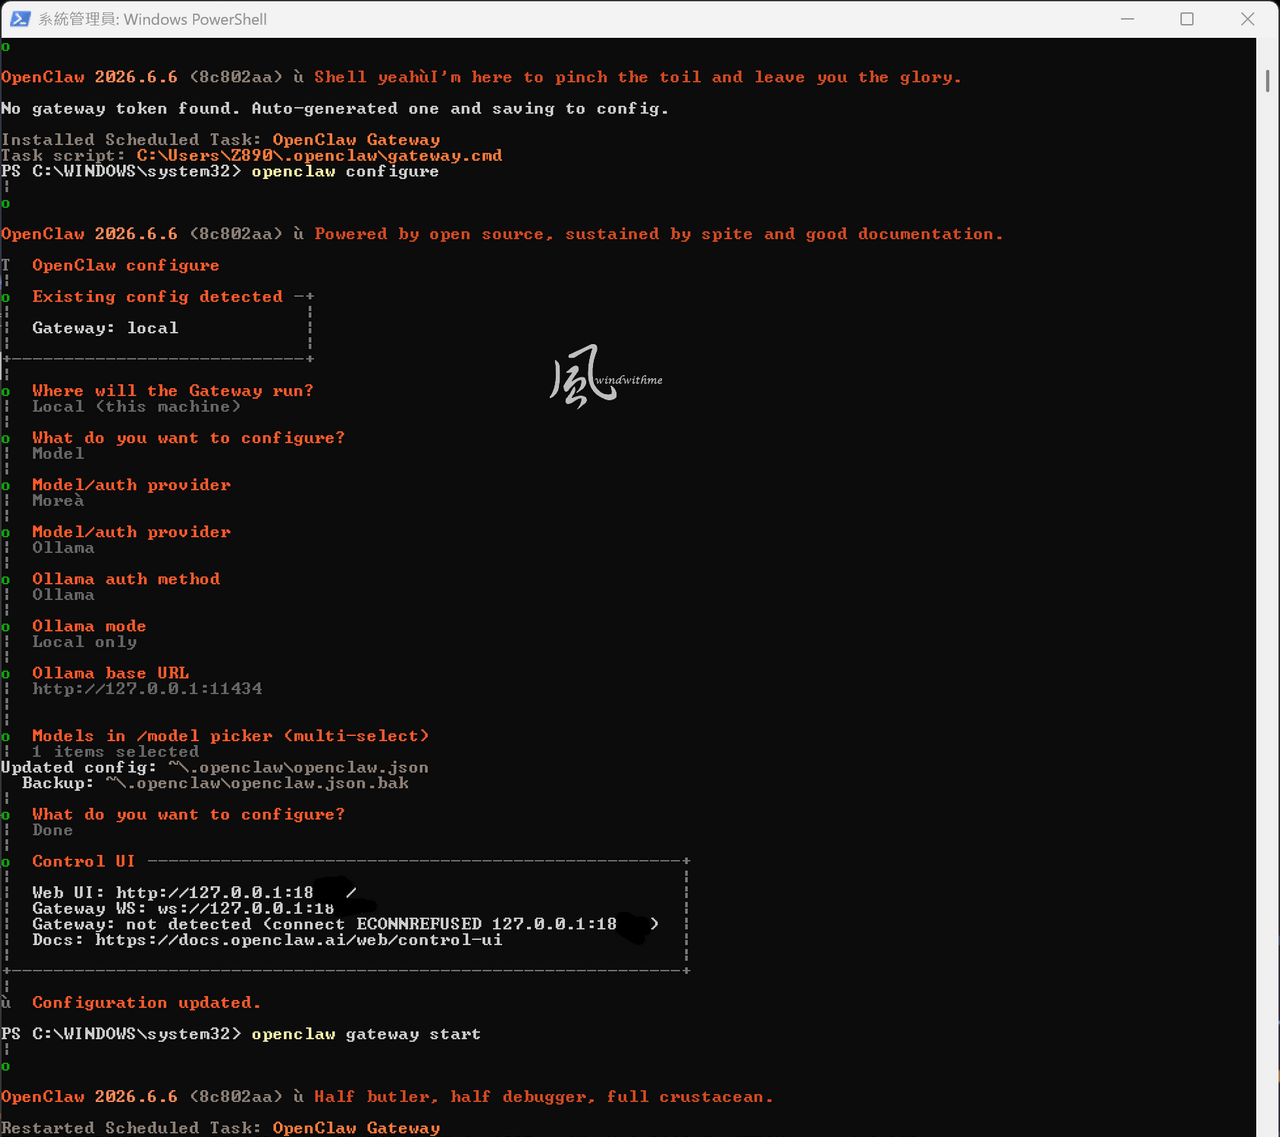The width and height of the screenshot is (1280, 1137).
Task: Click the typed command 'openclaw configure'
Action: click(x=345, y=171)
